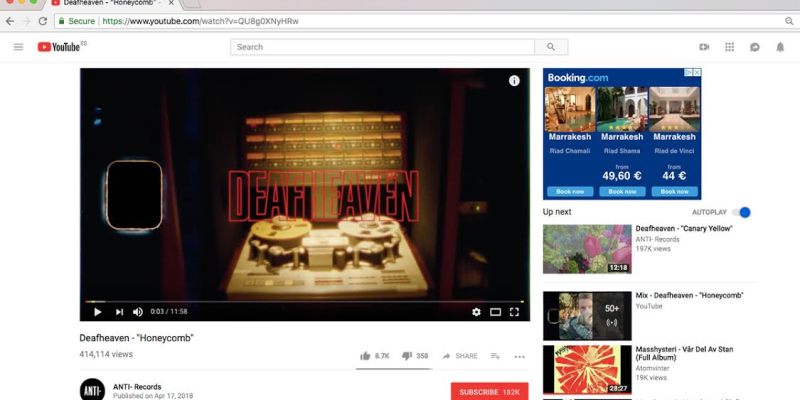Viewport: 800px width, 400px height.
Task: Click the video title Deafheaven - "Honeycomb"
Action: click(x=137, y=338)
